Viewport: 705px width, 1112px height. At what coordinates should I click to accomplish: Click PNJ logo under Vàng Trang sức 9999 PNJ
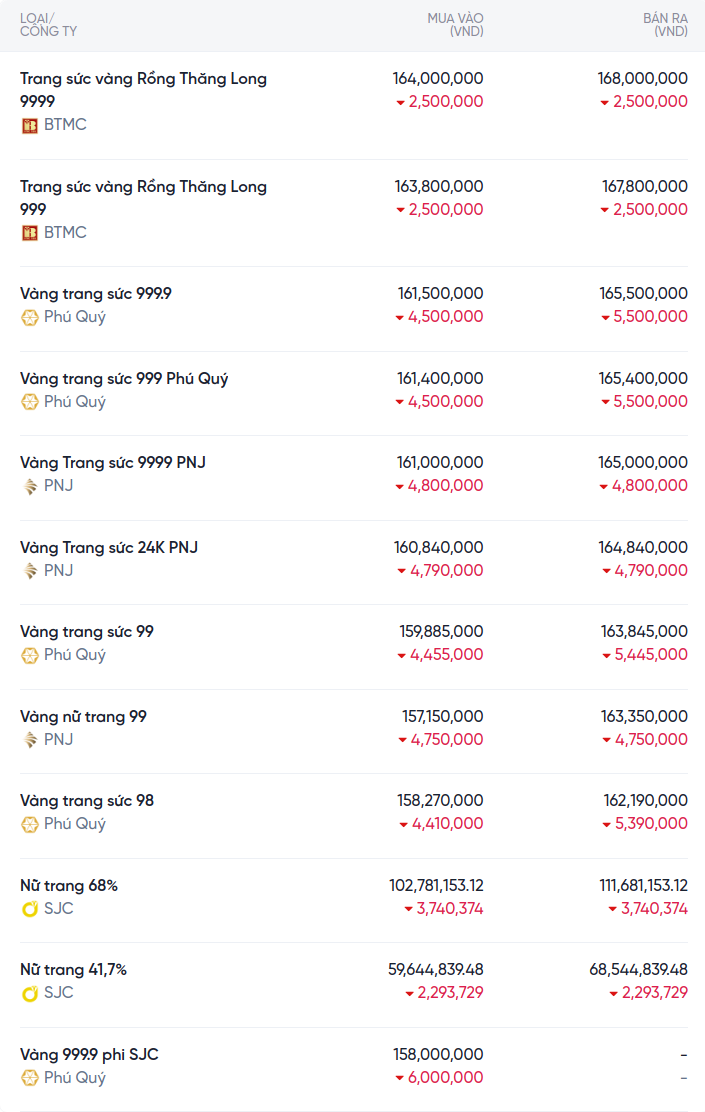pos(30,486)
